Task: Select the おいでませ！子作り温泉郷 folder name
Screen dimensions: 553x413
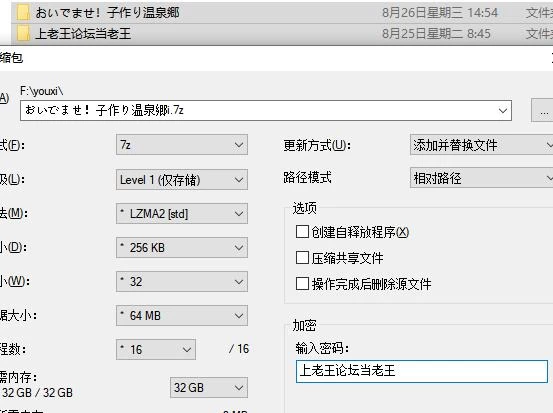Action: [x=108, y=13]
